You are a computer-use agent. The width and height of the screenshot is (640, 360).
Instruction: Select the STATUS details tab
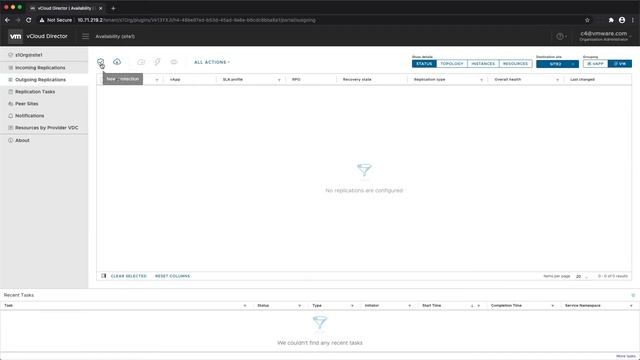[x=424, y=64]
